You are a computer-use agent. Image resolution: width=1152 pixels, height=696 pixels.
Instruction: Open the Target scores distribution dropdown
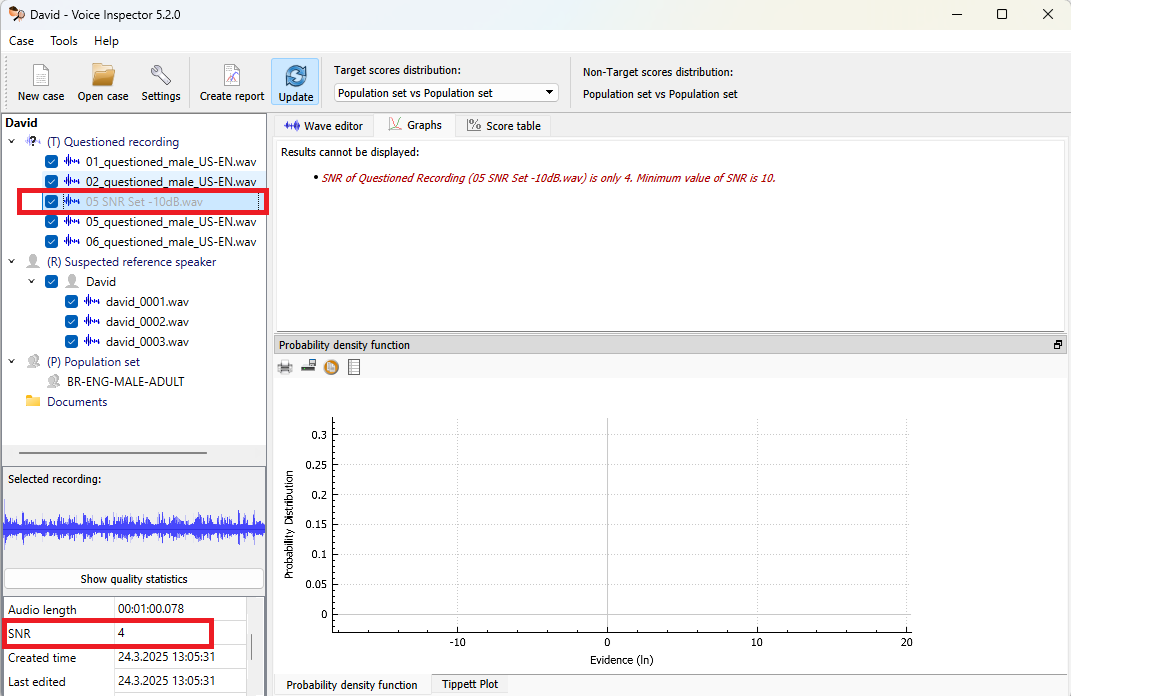pos(446,93)
